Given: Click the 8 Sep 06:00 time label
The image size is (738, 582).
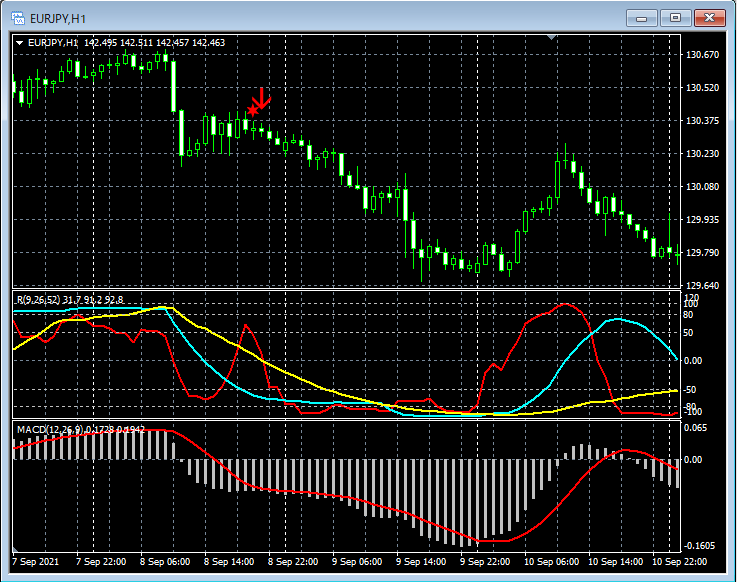Looking at the screenshot, I should (165, 562).
